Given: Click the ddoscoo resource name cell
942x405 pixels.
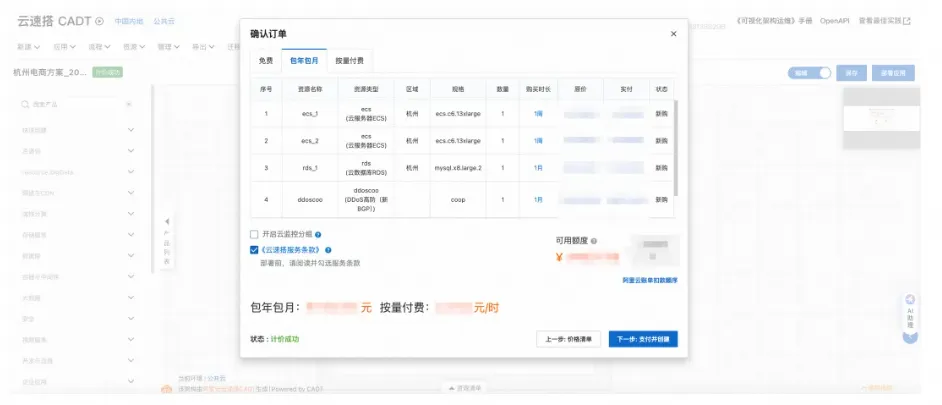Looking at the screenshot, I should (310, 199).
